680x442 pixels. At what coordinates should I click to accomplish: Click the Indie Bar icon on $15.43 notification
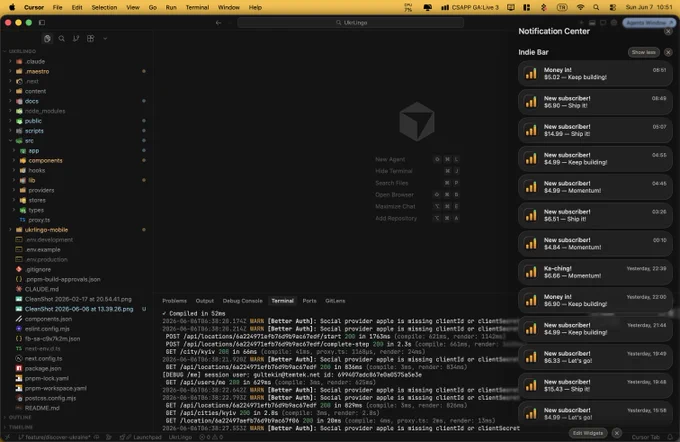coord(531,386)
